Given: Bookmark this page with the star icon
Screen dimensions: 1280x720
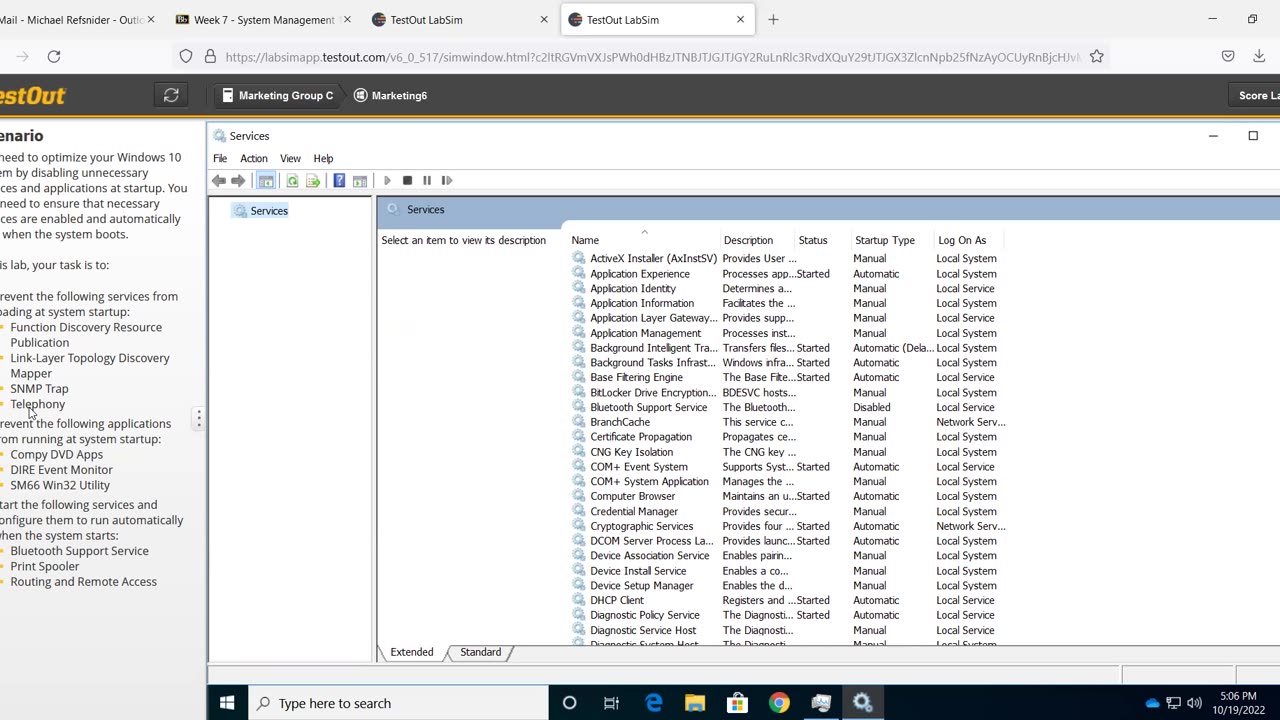Looking at the screenshot, I should pyautogui.click(x=1097, y=57).
